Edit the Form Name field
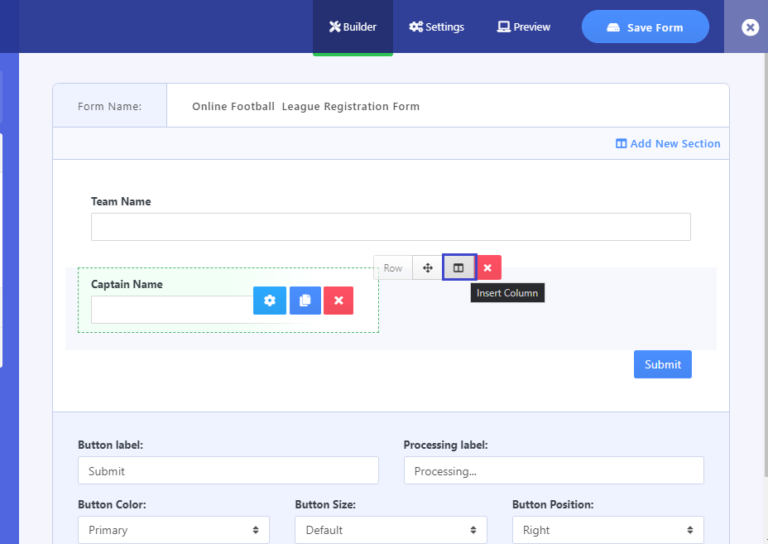The height and width of the screenshot is (544, 768). click(447, 106)
